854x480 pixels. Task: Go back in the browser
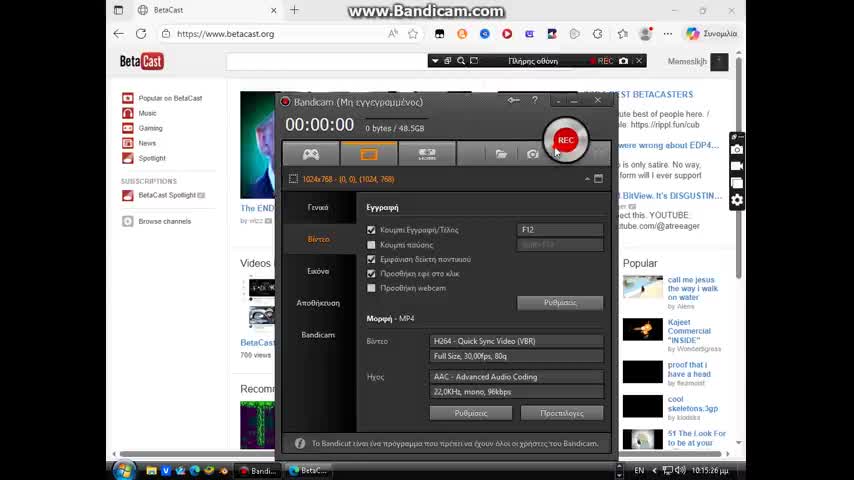118,34
